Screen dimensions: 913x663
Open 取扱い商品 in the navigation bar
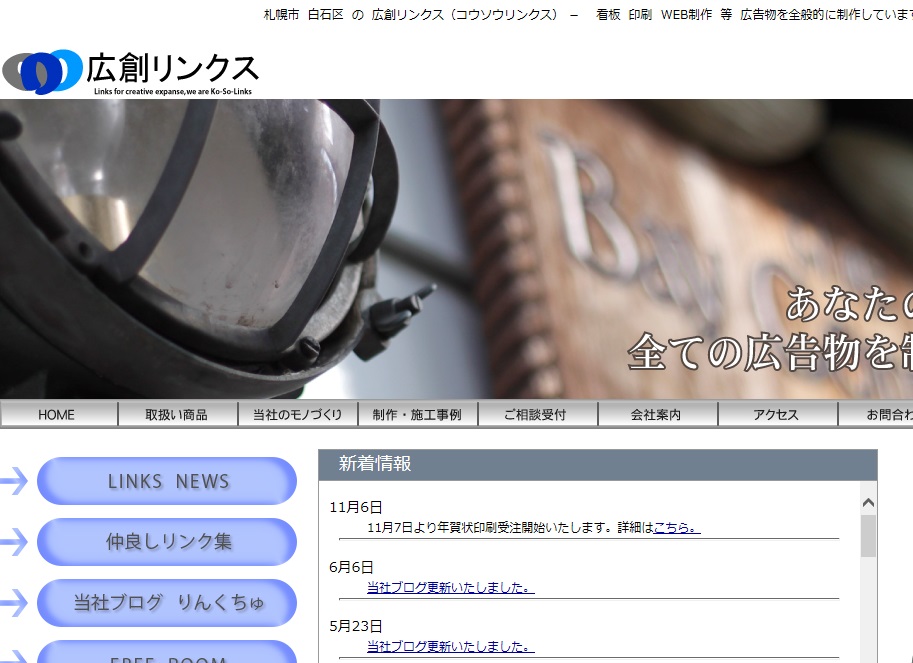tap(178, 414)
